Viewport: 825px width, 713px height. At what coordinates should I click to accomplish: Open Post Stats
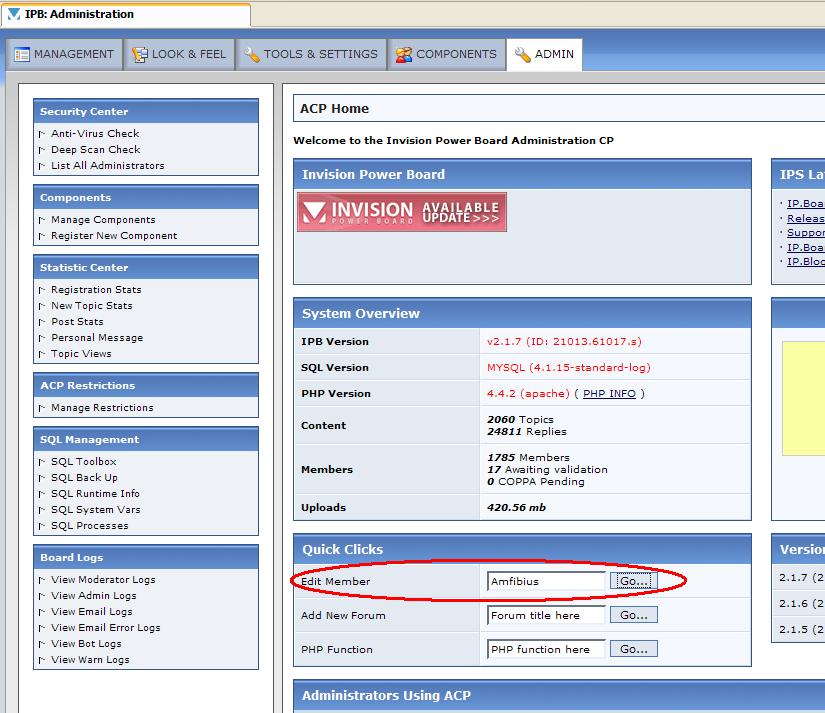point(77,322)
